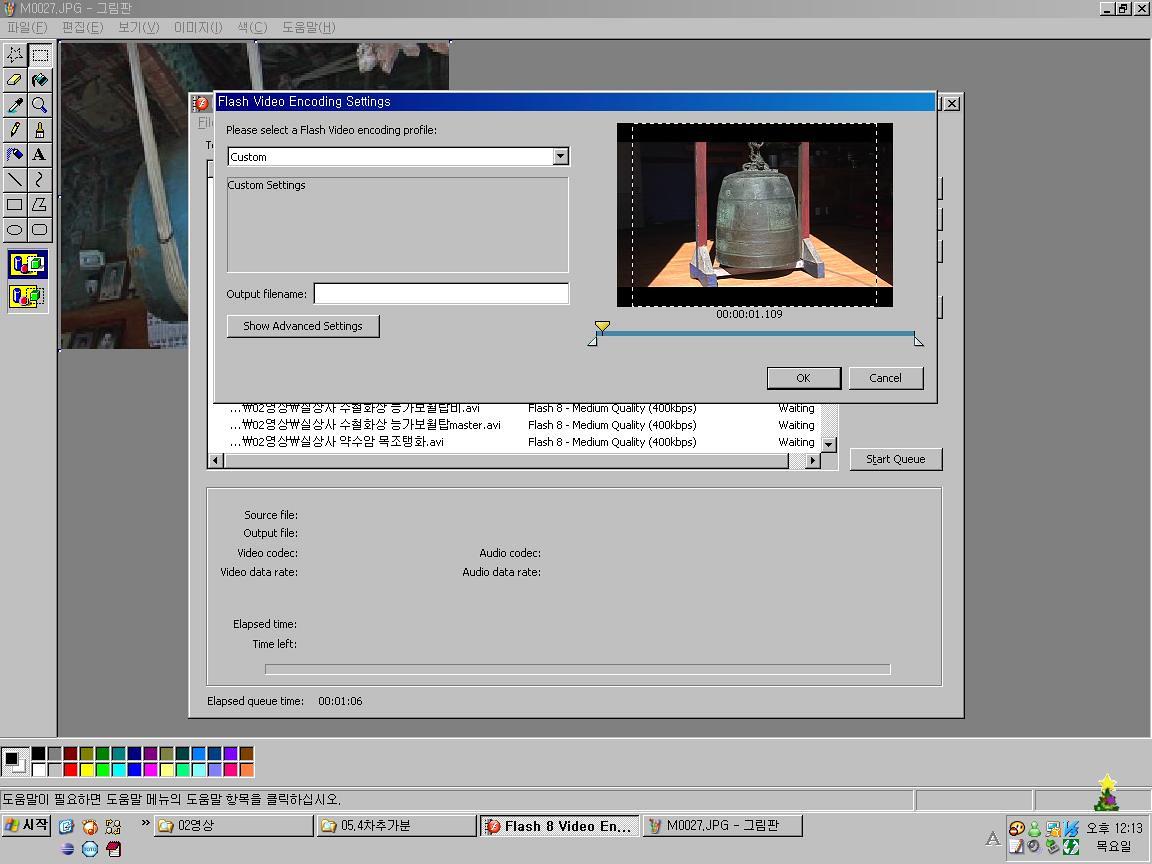
Task: Select the Rounded Rectangle tool
Action: pyautogui.click(x=40, y=230)
